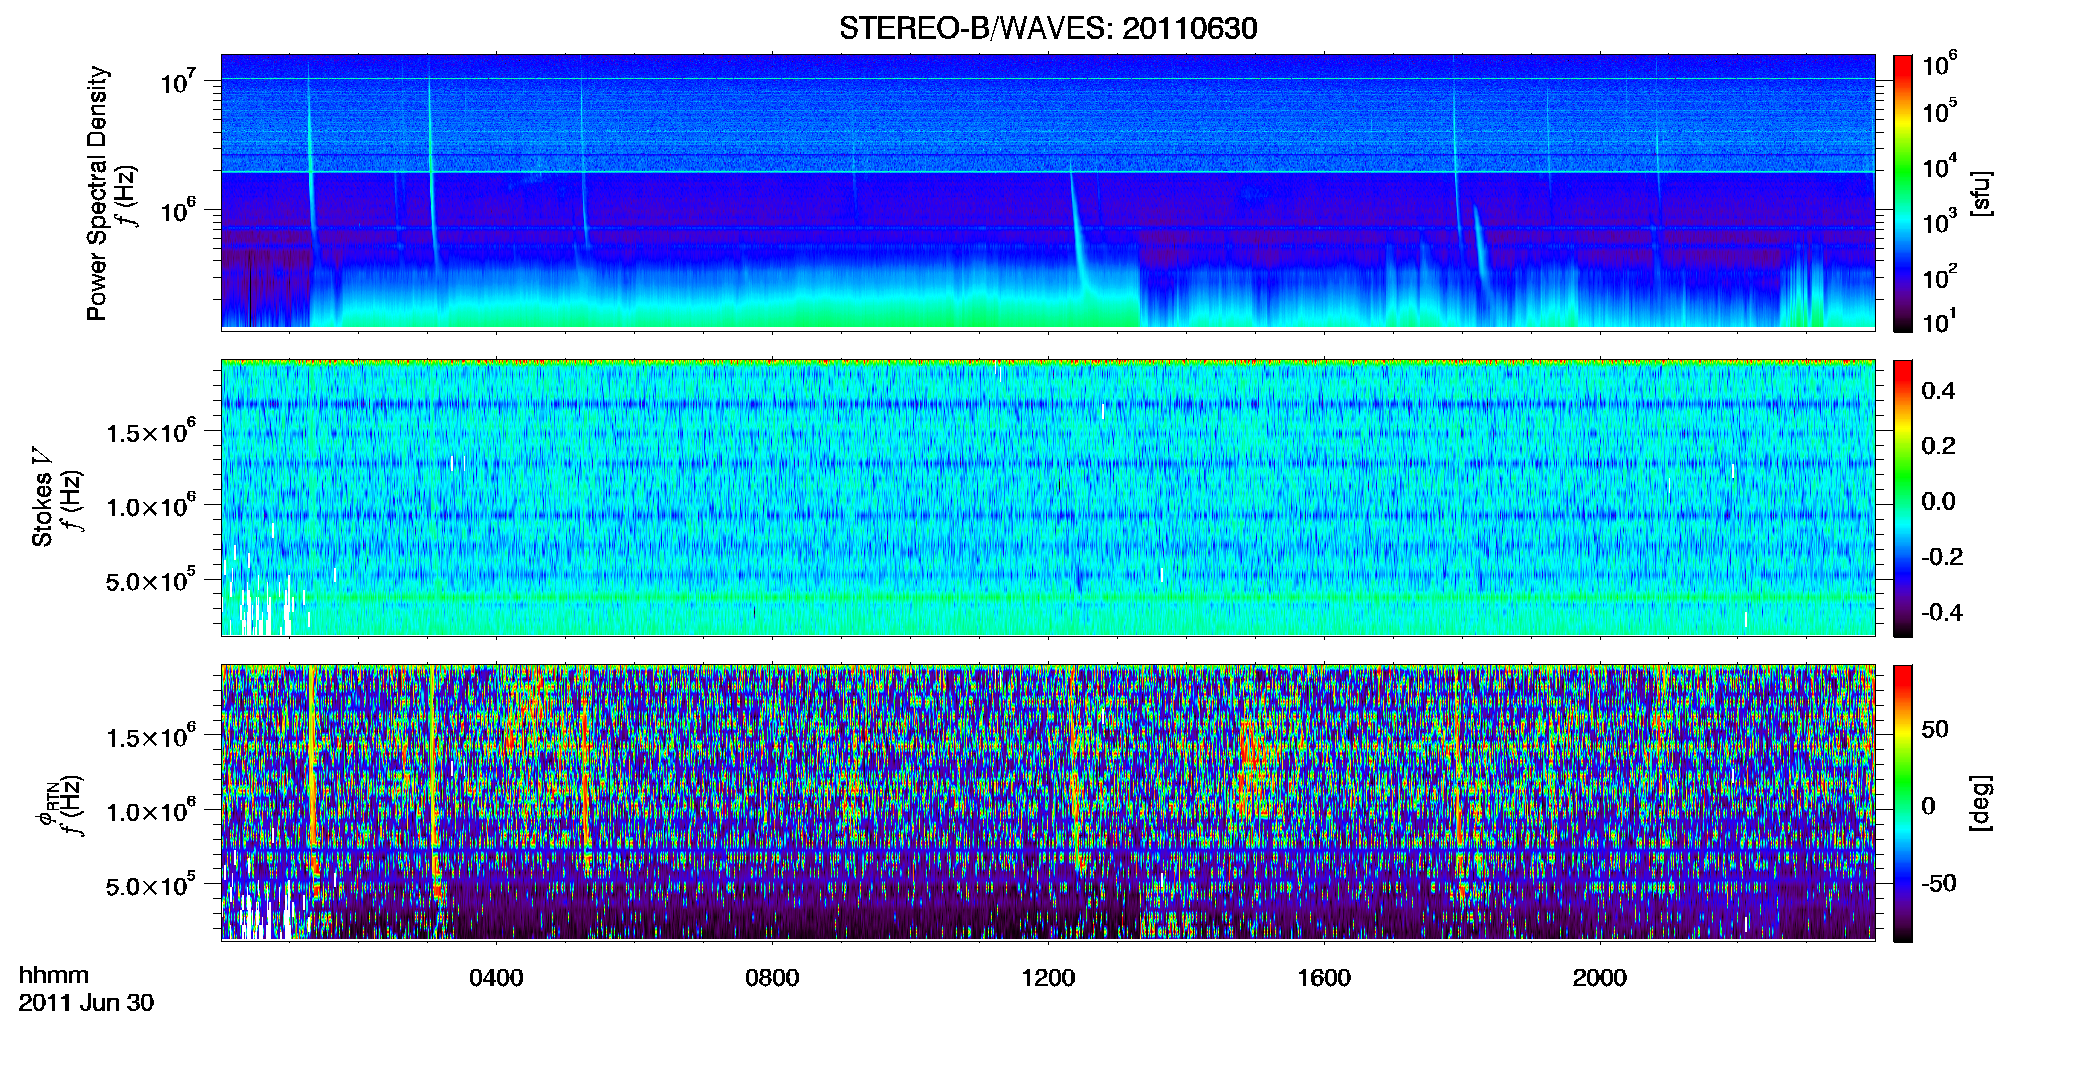Click the Stokes V colorbar
This screenshot has width=2096, height=1080.
[1903, 498]
